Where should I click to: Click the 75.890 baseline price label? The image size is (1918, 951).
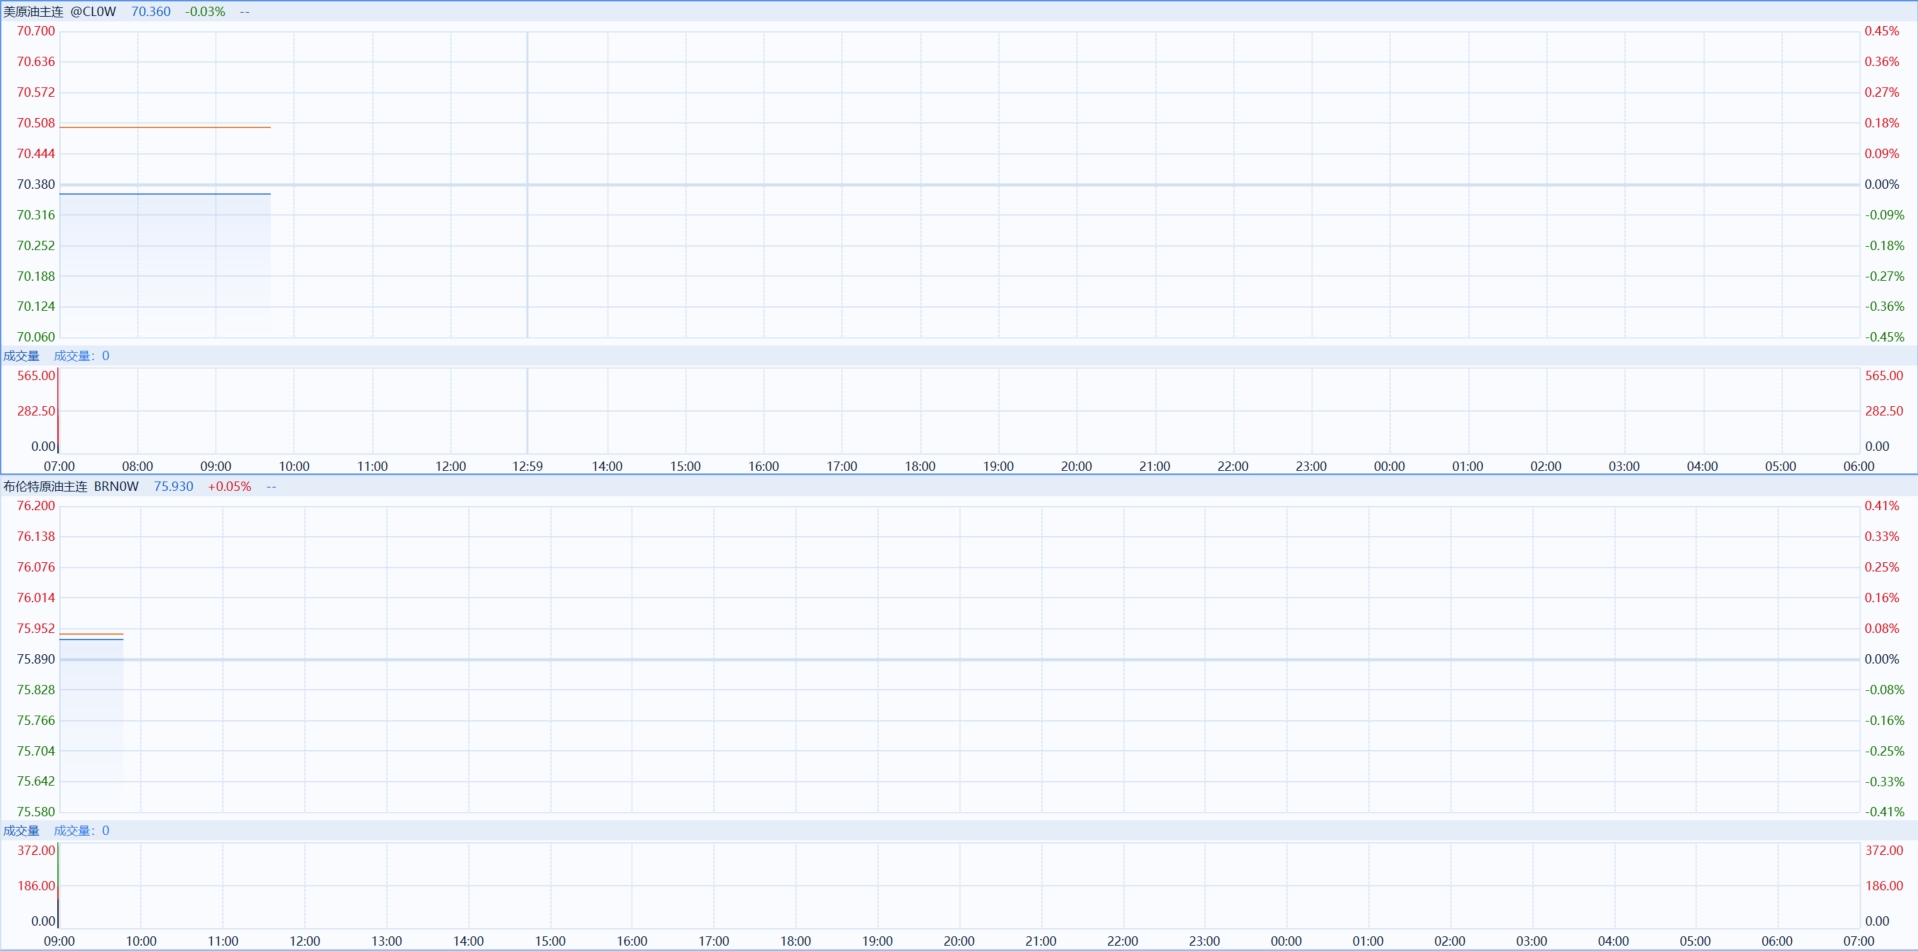(x=36, y=659)
